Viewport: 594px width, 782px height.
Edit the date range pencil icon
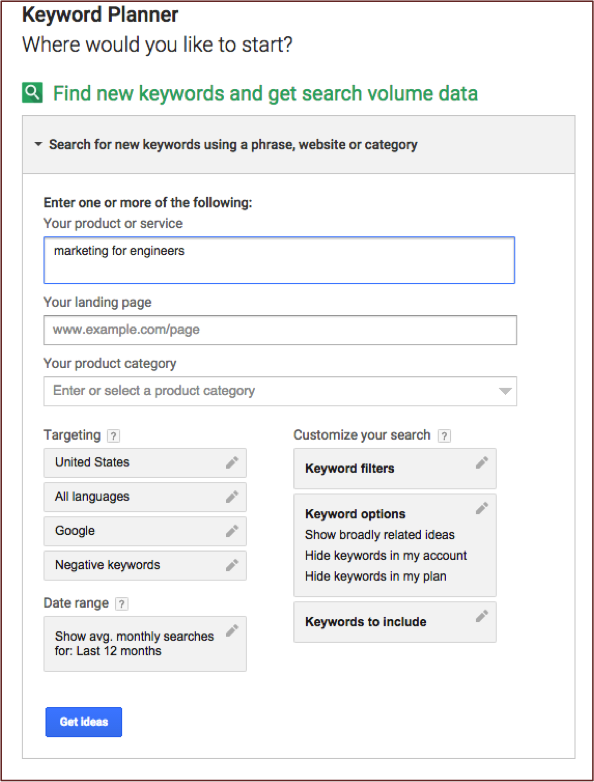pos(232,631)
